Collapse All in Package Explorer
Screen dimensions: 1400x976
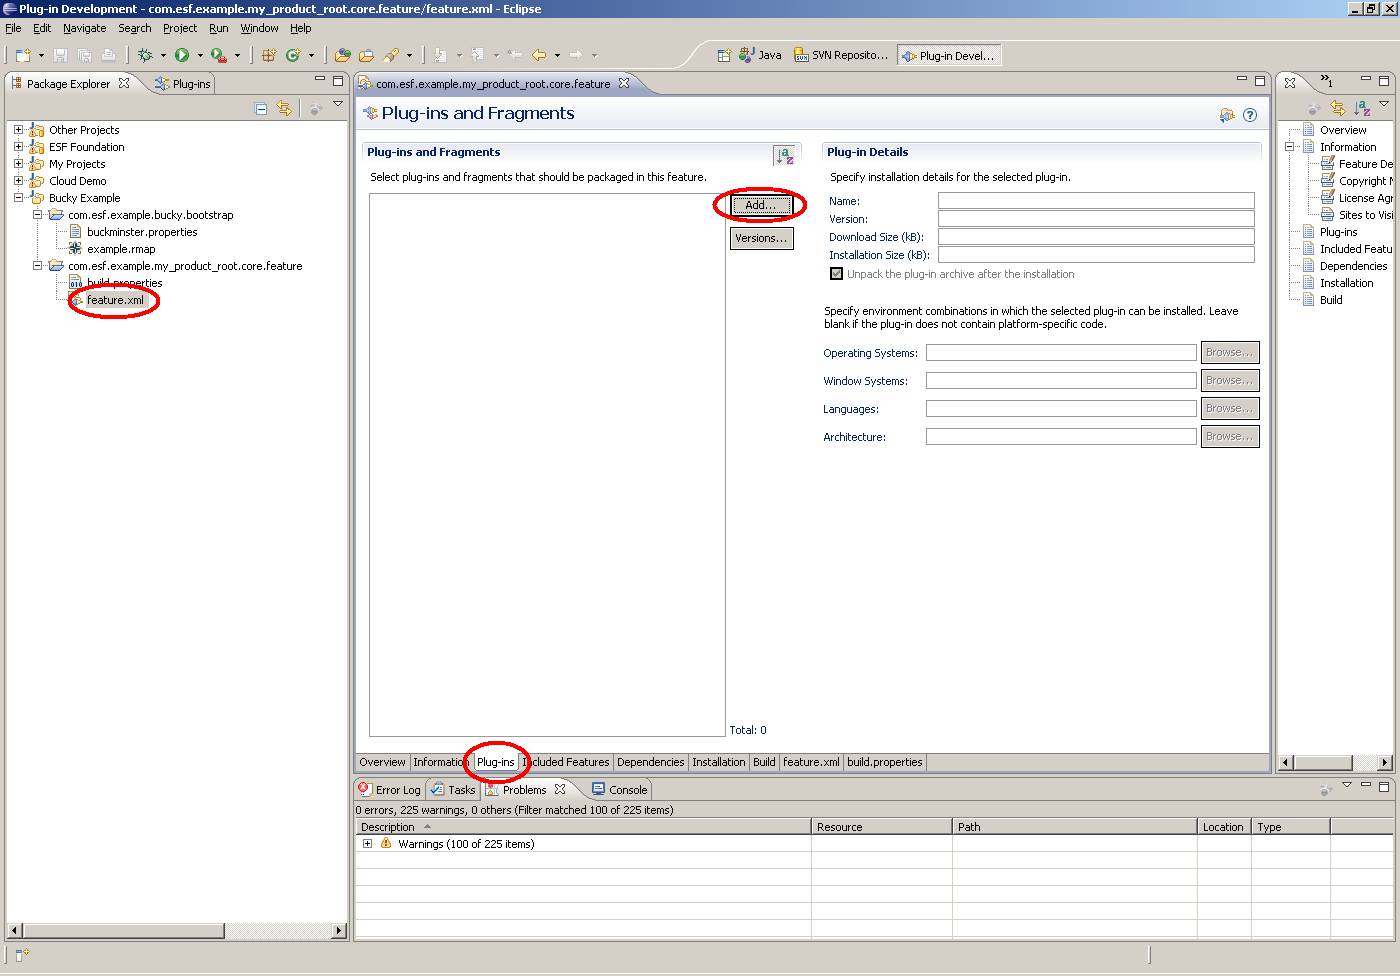(261, 108)
